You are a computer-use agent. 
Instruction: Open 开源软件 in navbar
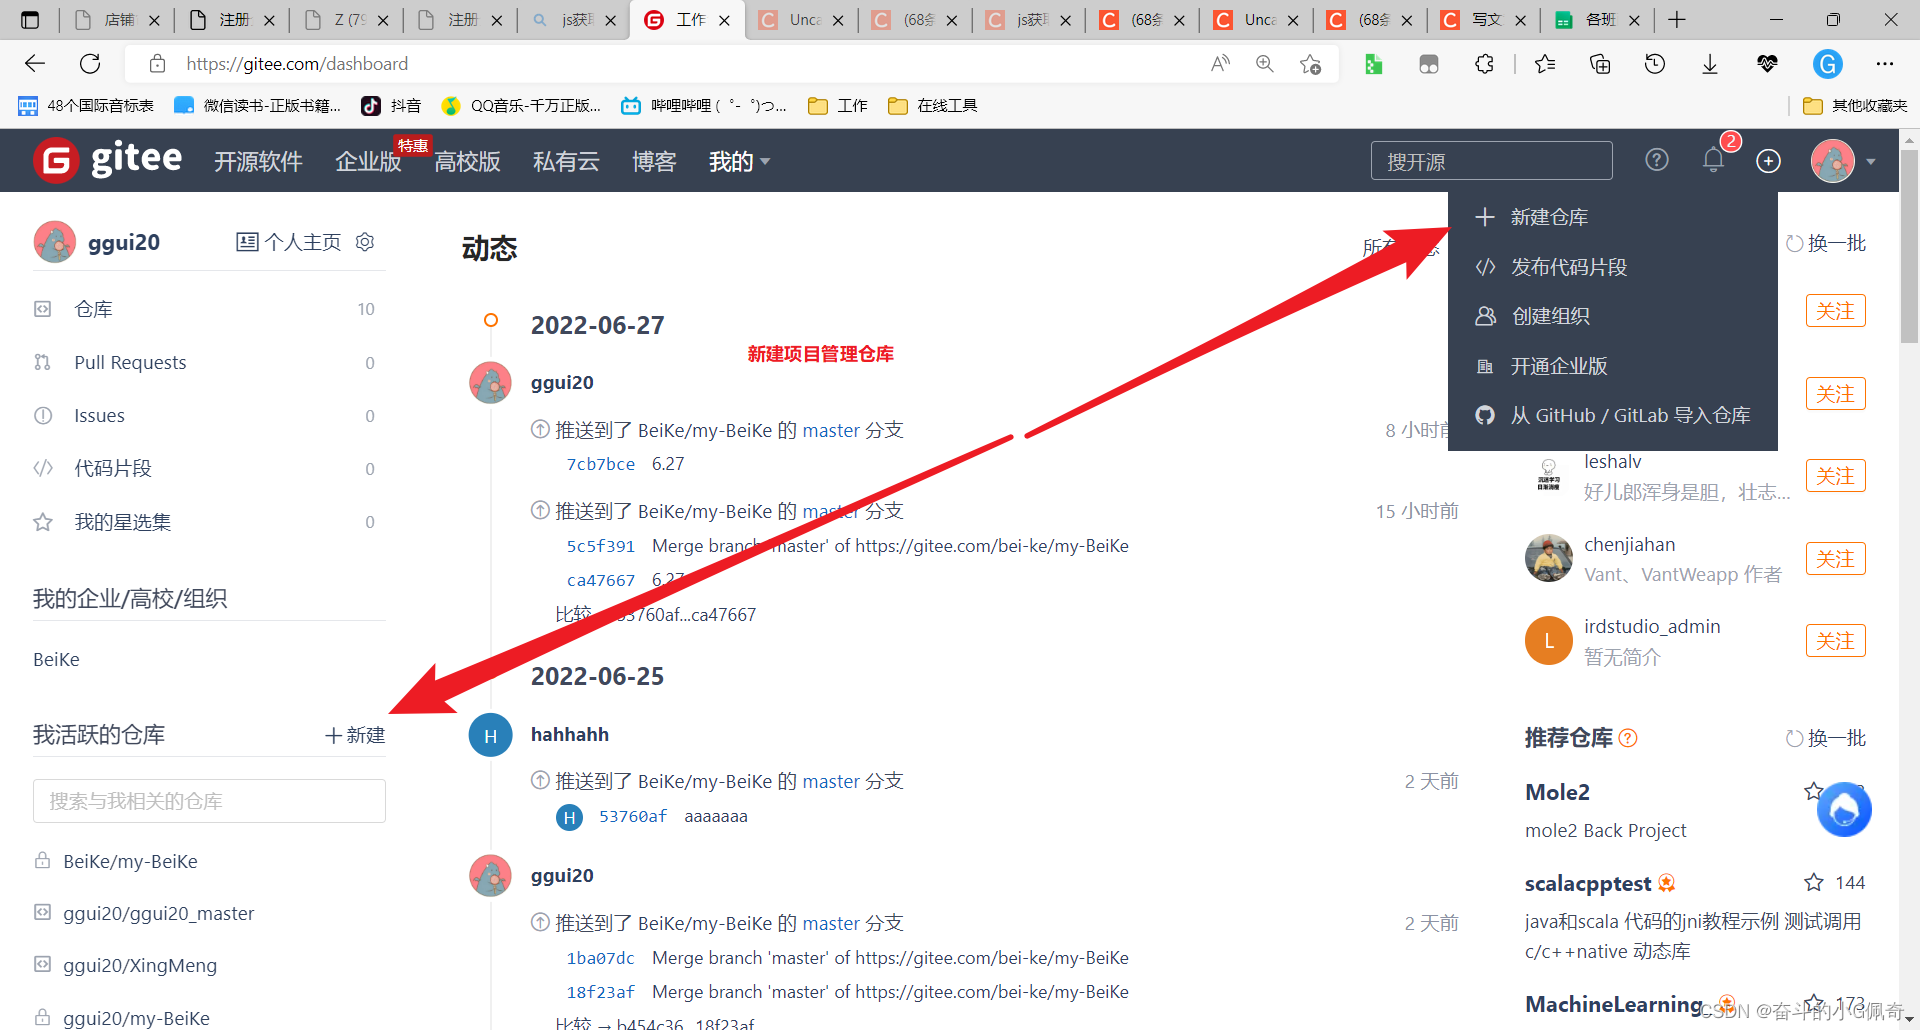tap(258, 161)
